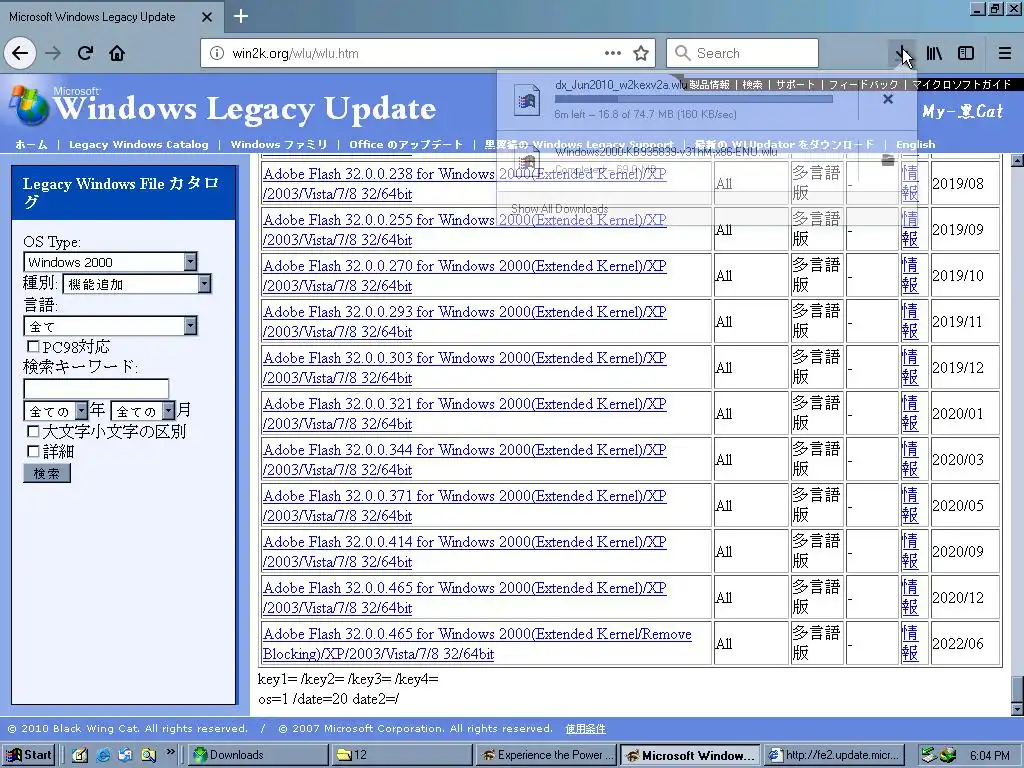Image resolution: width=1024 pixels, height=768 pixels.
Task: Open the hamburger application menu
Action: tap(1005, 54)
